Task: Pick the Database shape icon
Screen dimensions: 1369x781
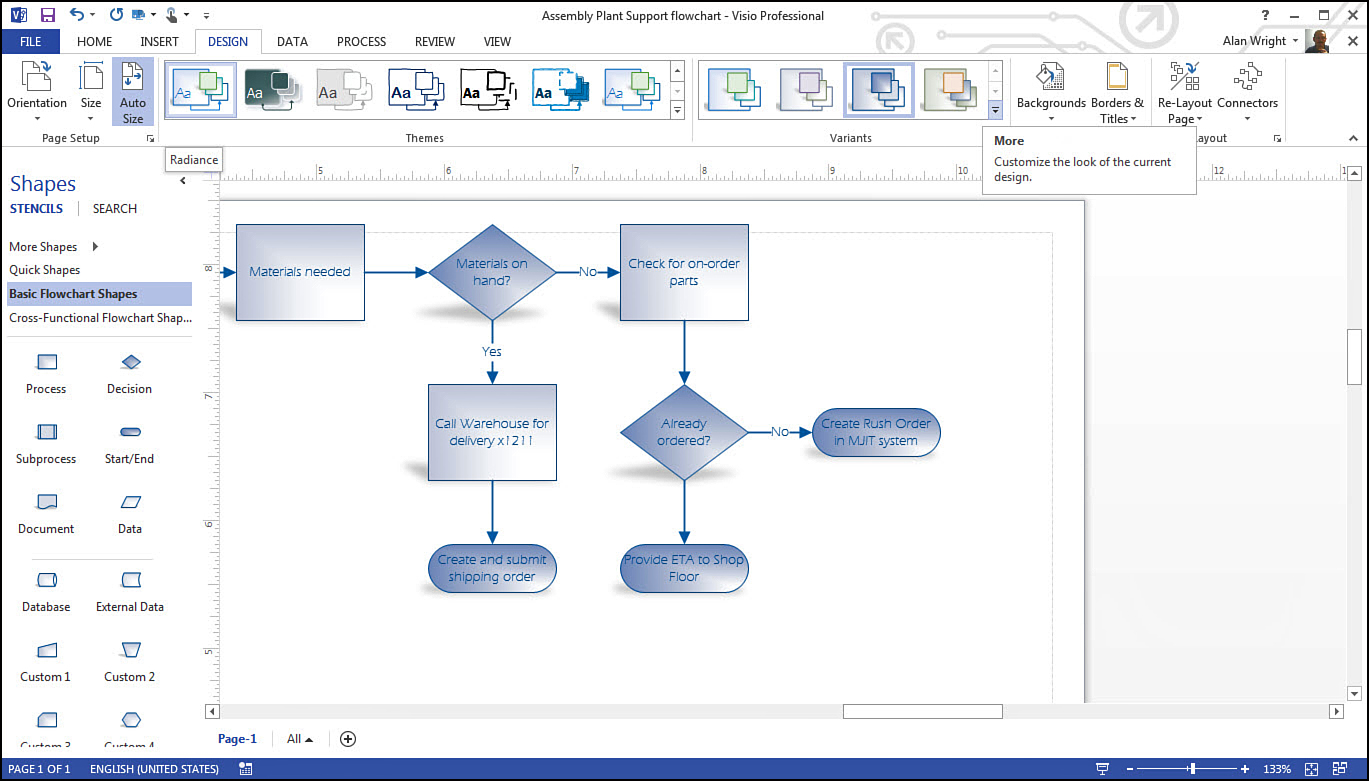Action: coord(46,580)
